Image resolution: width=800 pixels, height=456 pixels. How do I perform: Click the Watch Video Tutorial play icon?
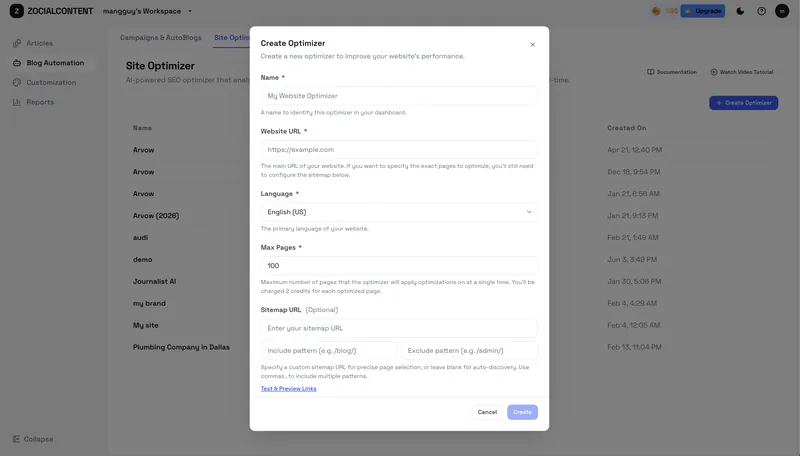coord(714,72)
